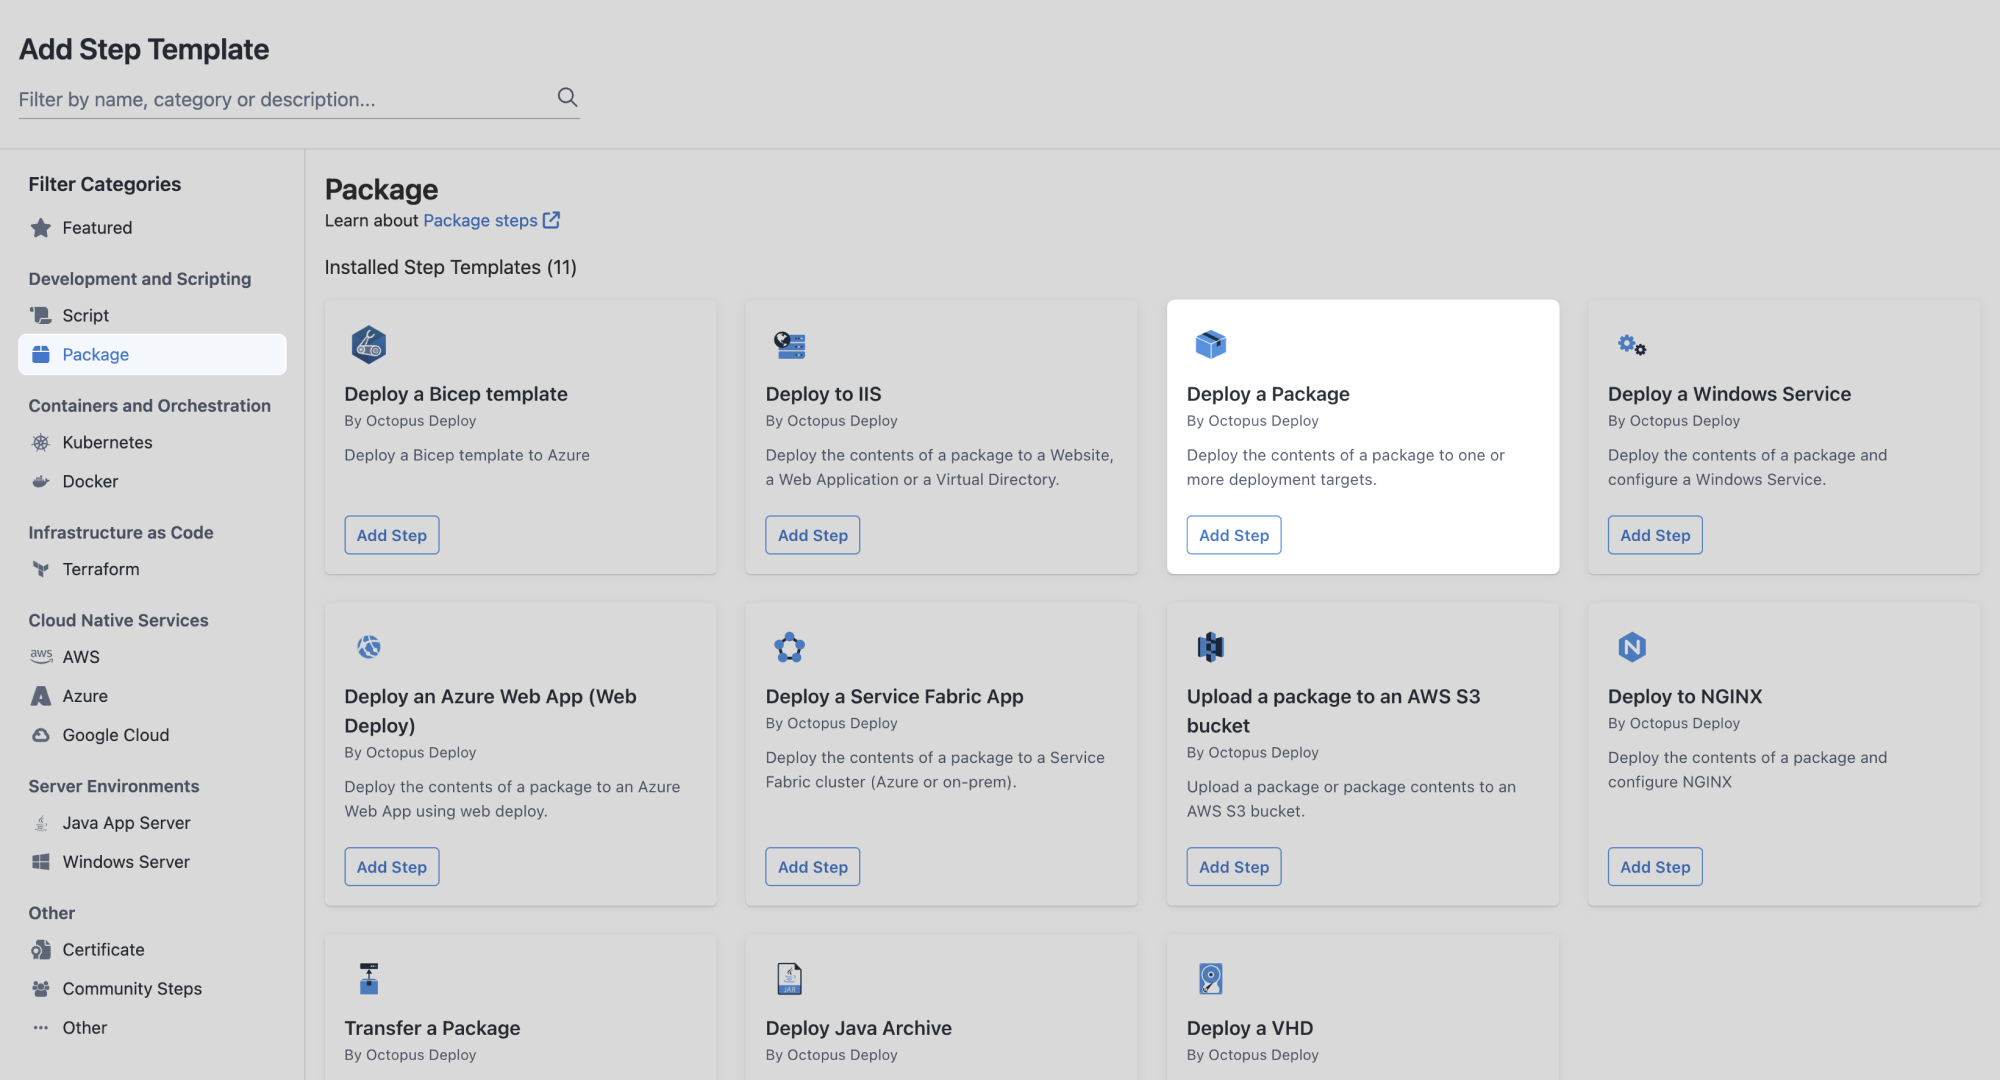Open the external link icon beside Package steps
The image size is (2000, 1080).
coord(552,220)
